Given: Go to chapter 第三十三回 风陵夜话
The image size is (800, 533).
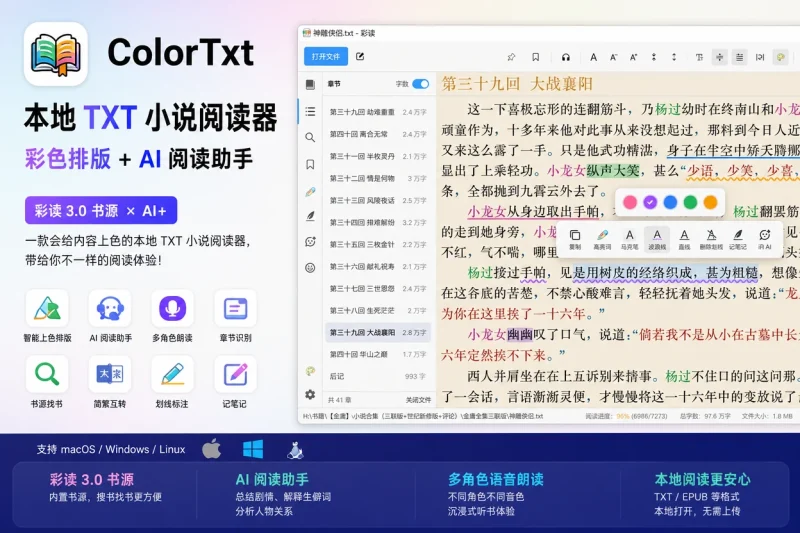Looking at the screenshot, I should click(x=378, y=200).
